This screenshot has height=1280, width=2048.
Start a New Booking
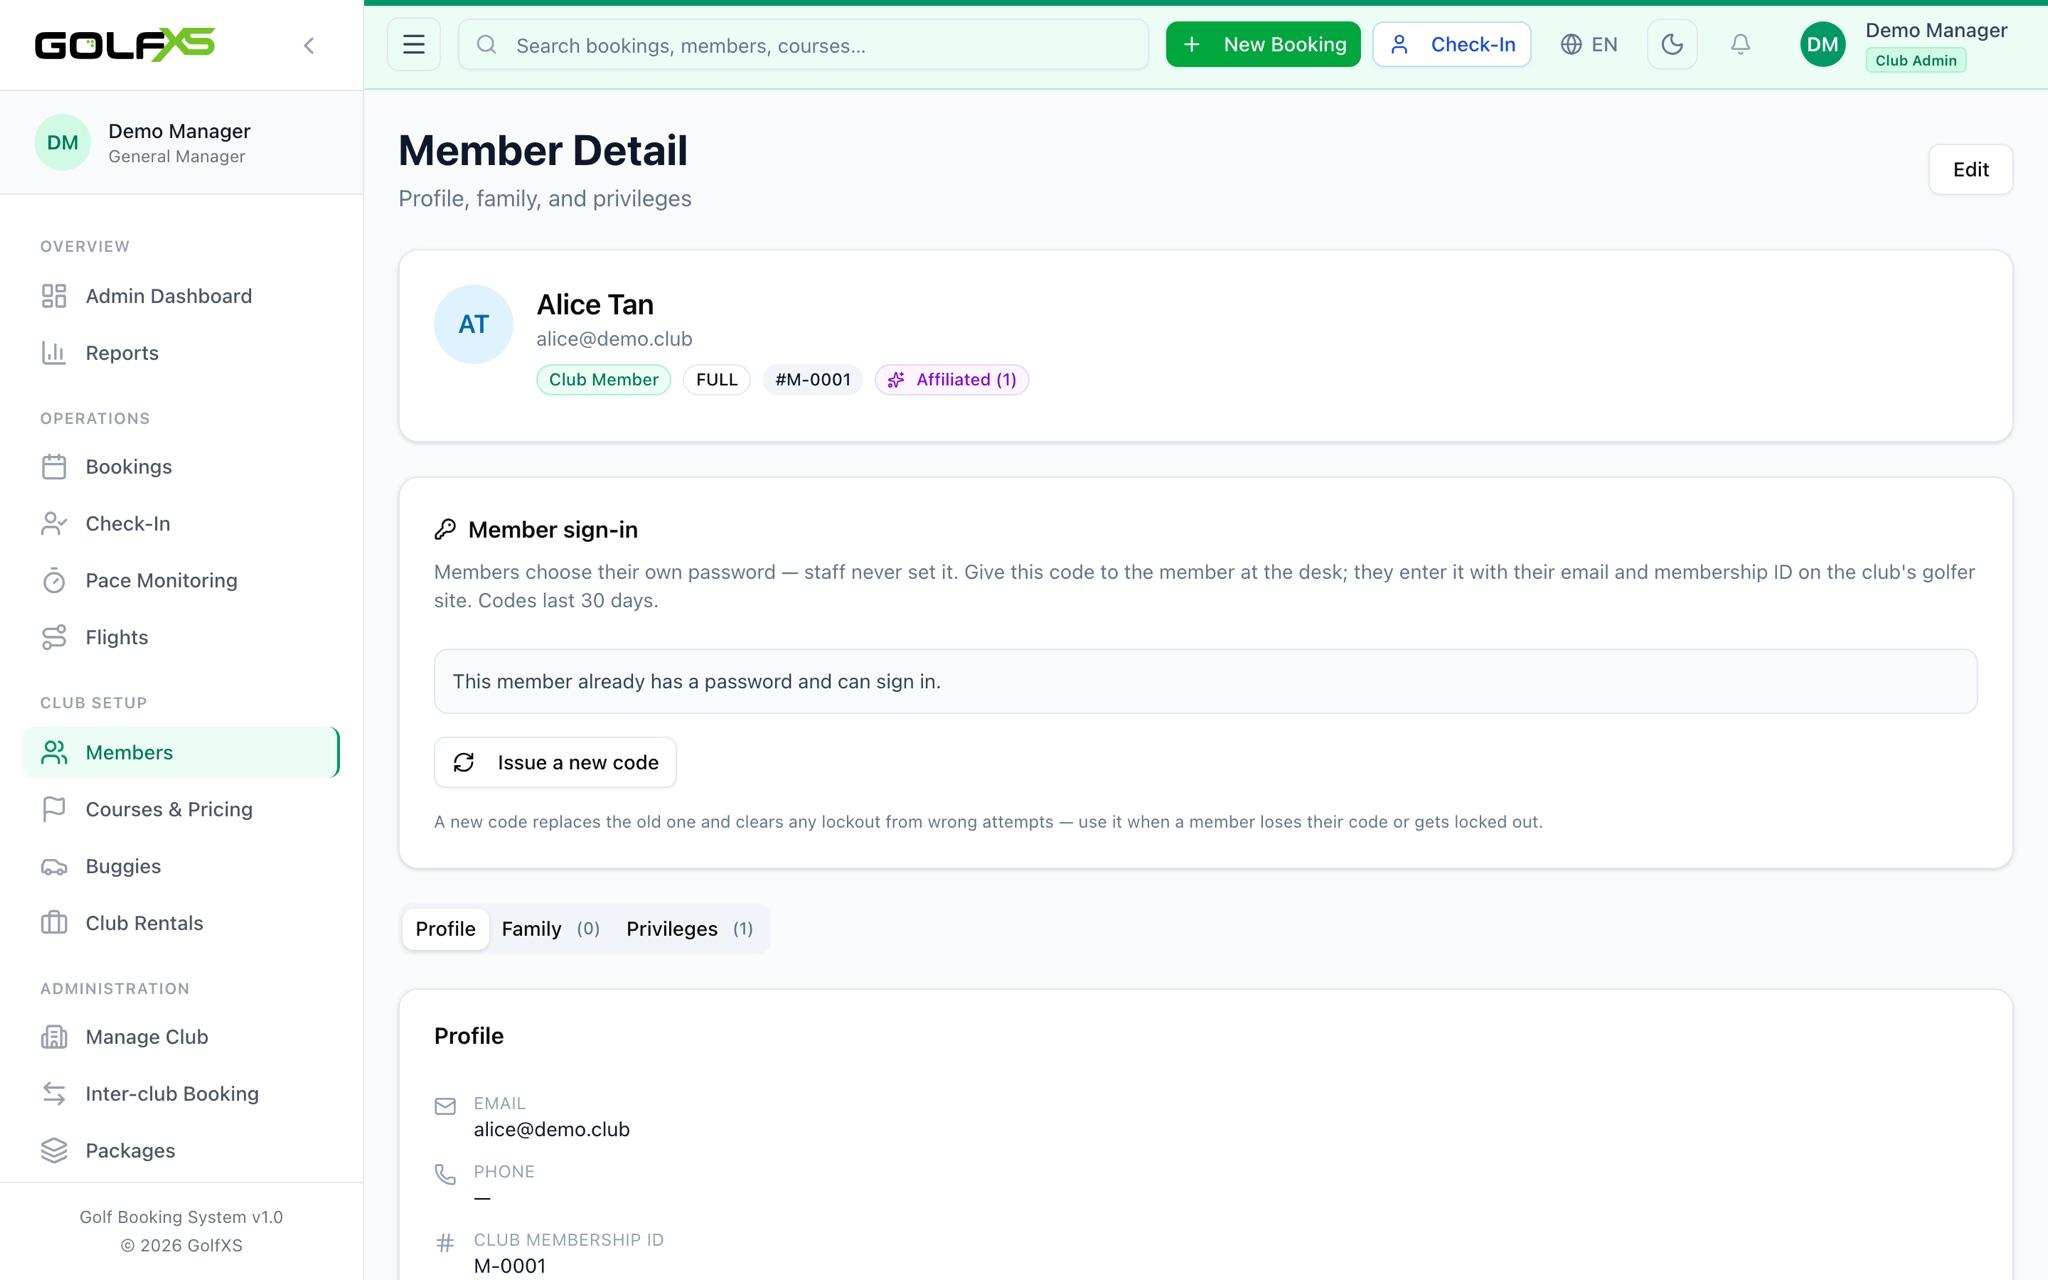(x=1263, y=45)
